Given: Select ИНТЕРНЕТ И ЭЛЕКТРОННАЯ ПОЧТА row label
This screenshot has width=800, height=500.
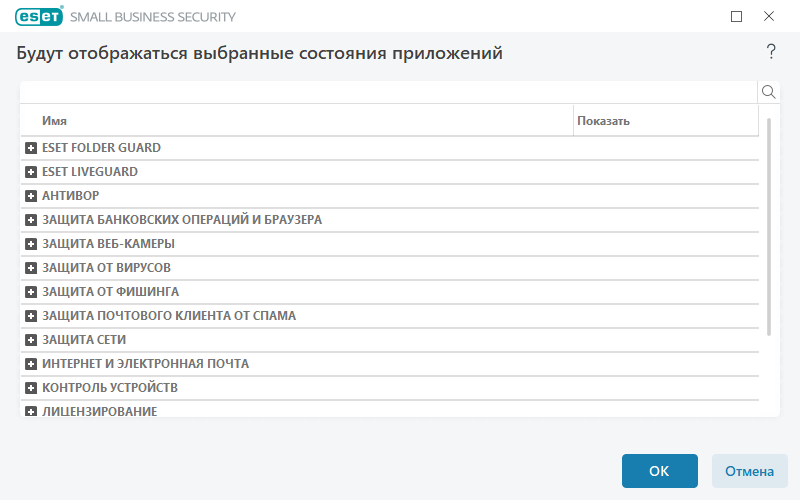Looking at the screenshot, I should tap(145, 364).
